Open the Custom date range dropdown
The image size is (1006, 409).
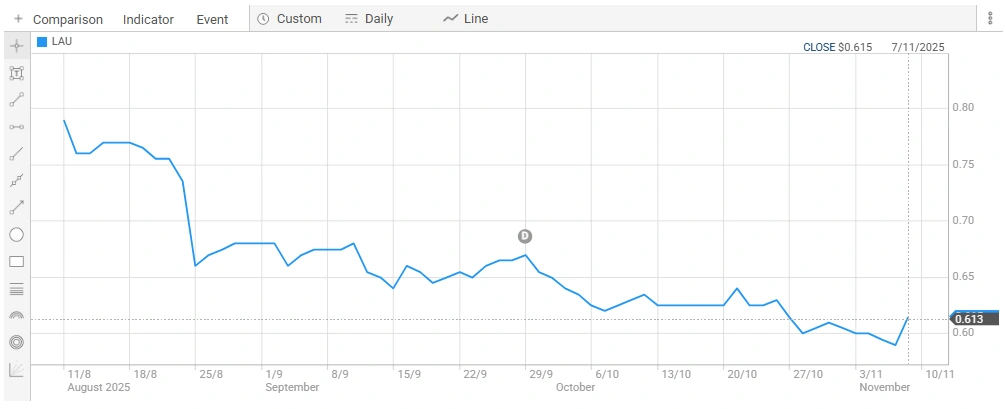pos(289,19)
